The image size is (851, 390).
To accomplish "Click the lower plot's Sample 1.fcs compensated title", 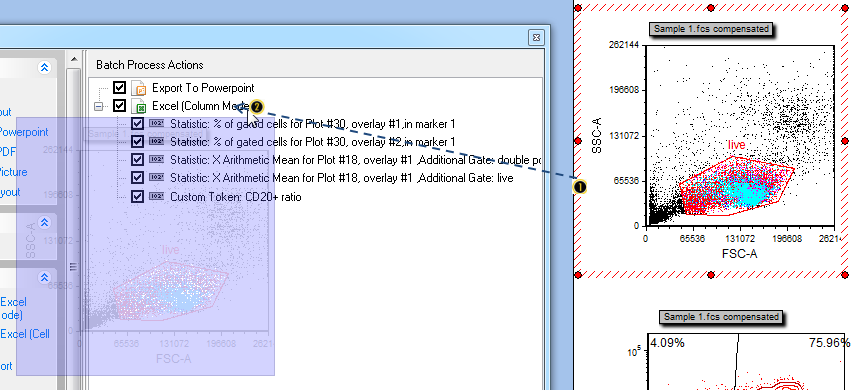I will 722,317.
